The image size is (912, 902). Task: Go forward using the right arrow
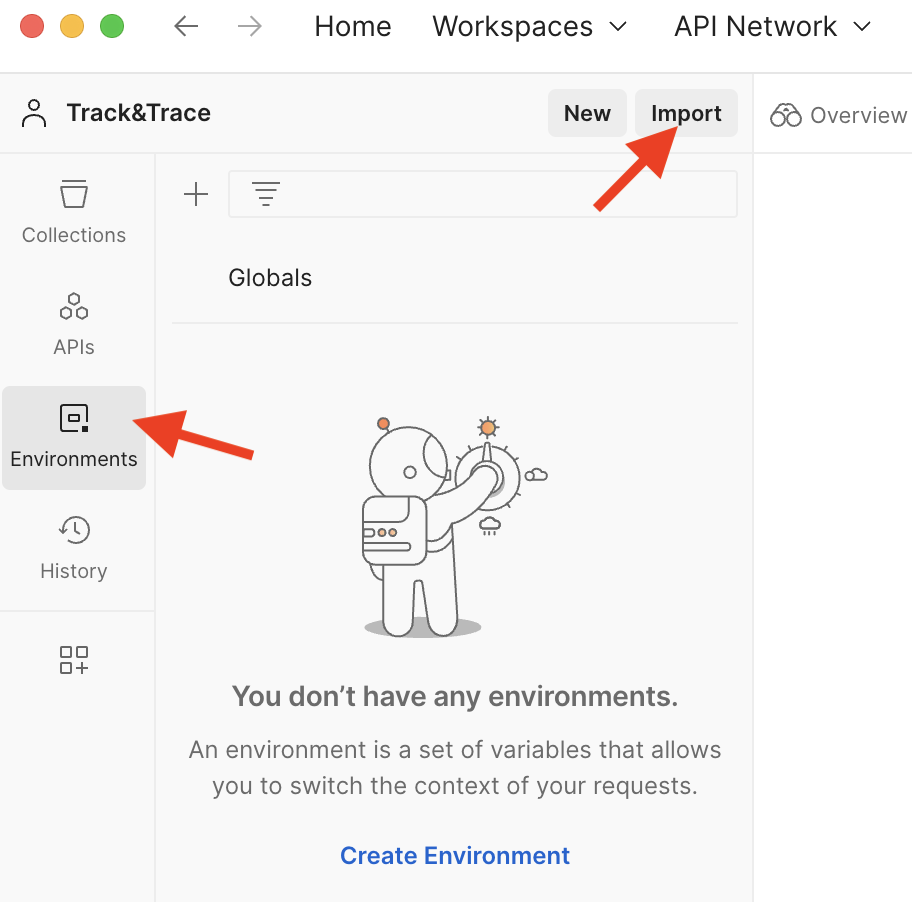coord(250,26)
